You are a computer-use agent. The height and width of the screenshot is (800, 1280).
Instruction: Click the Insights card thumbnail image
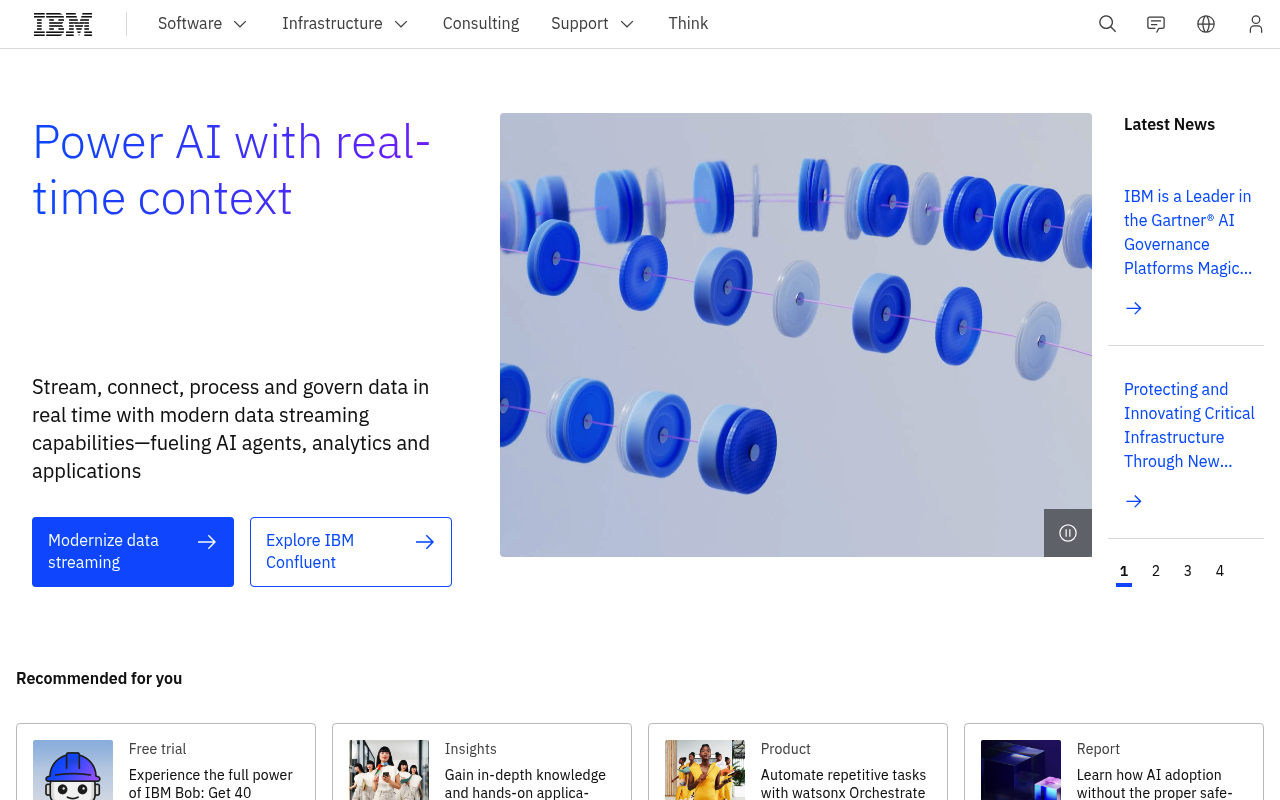389,770
